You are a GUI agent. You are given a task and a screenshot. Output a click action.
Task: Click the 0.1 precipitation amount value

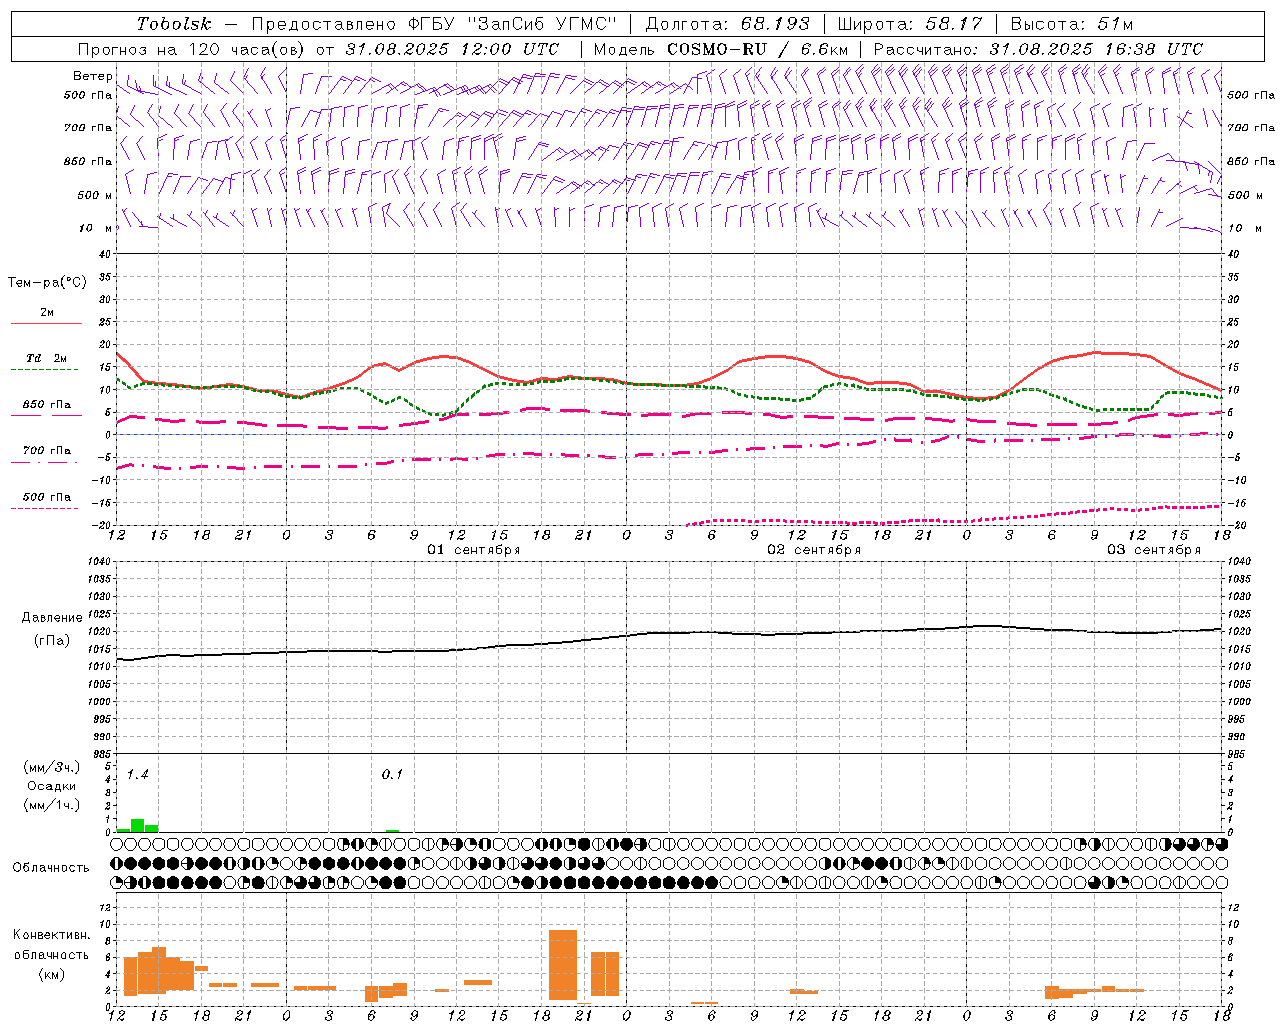point(392,775)
